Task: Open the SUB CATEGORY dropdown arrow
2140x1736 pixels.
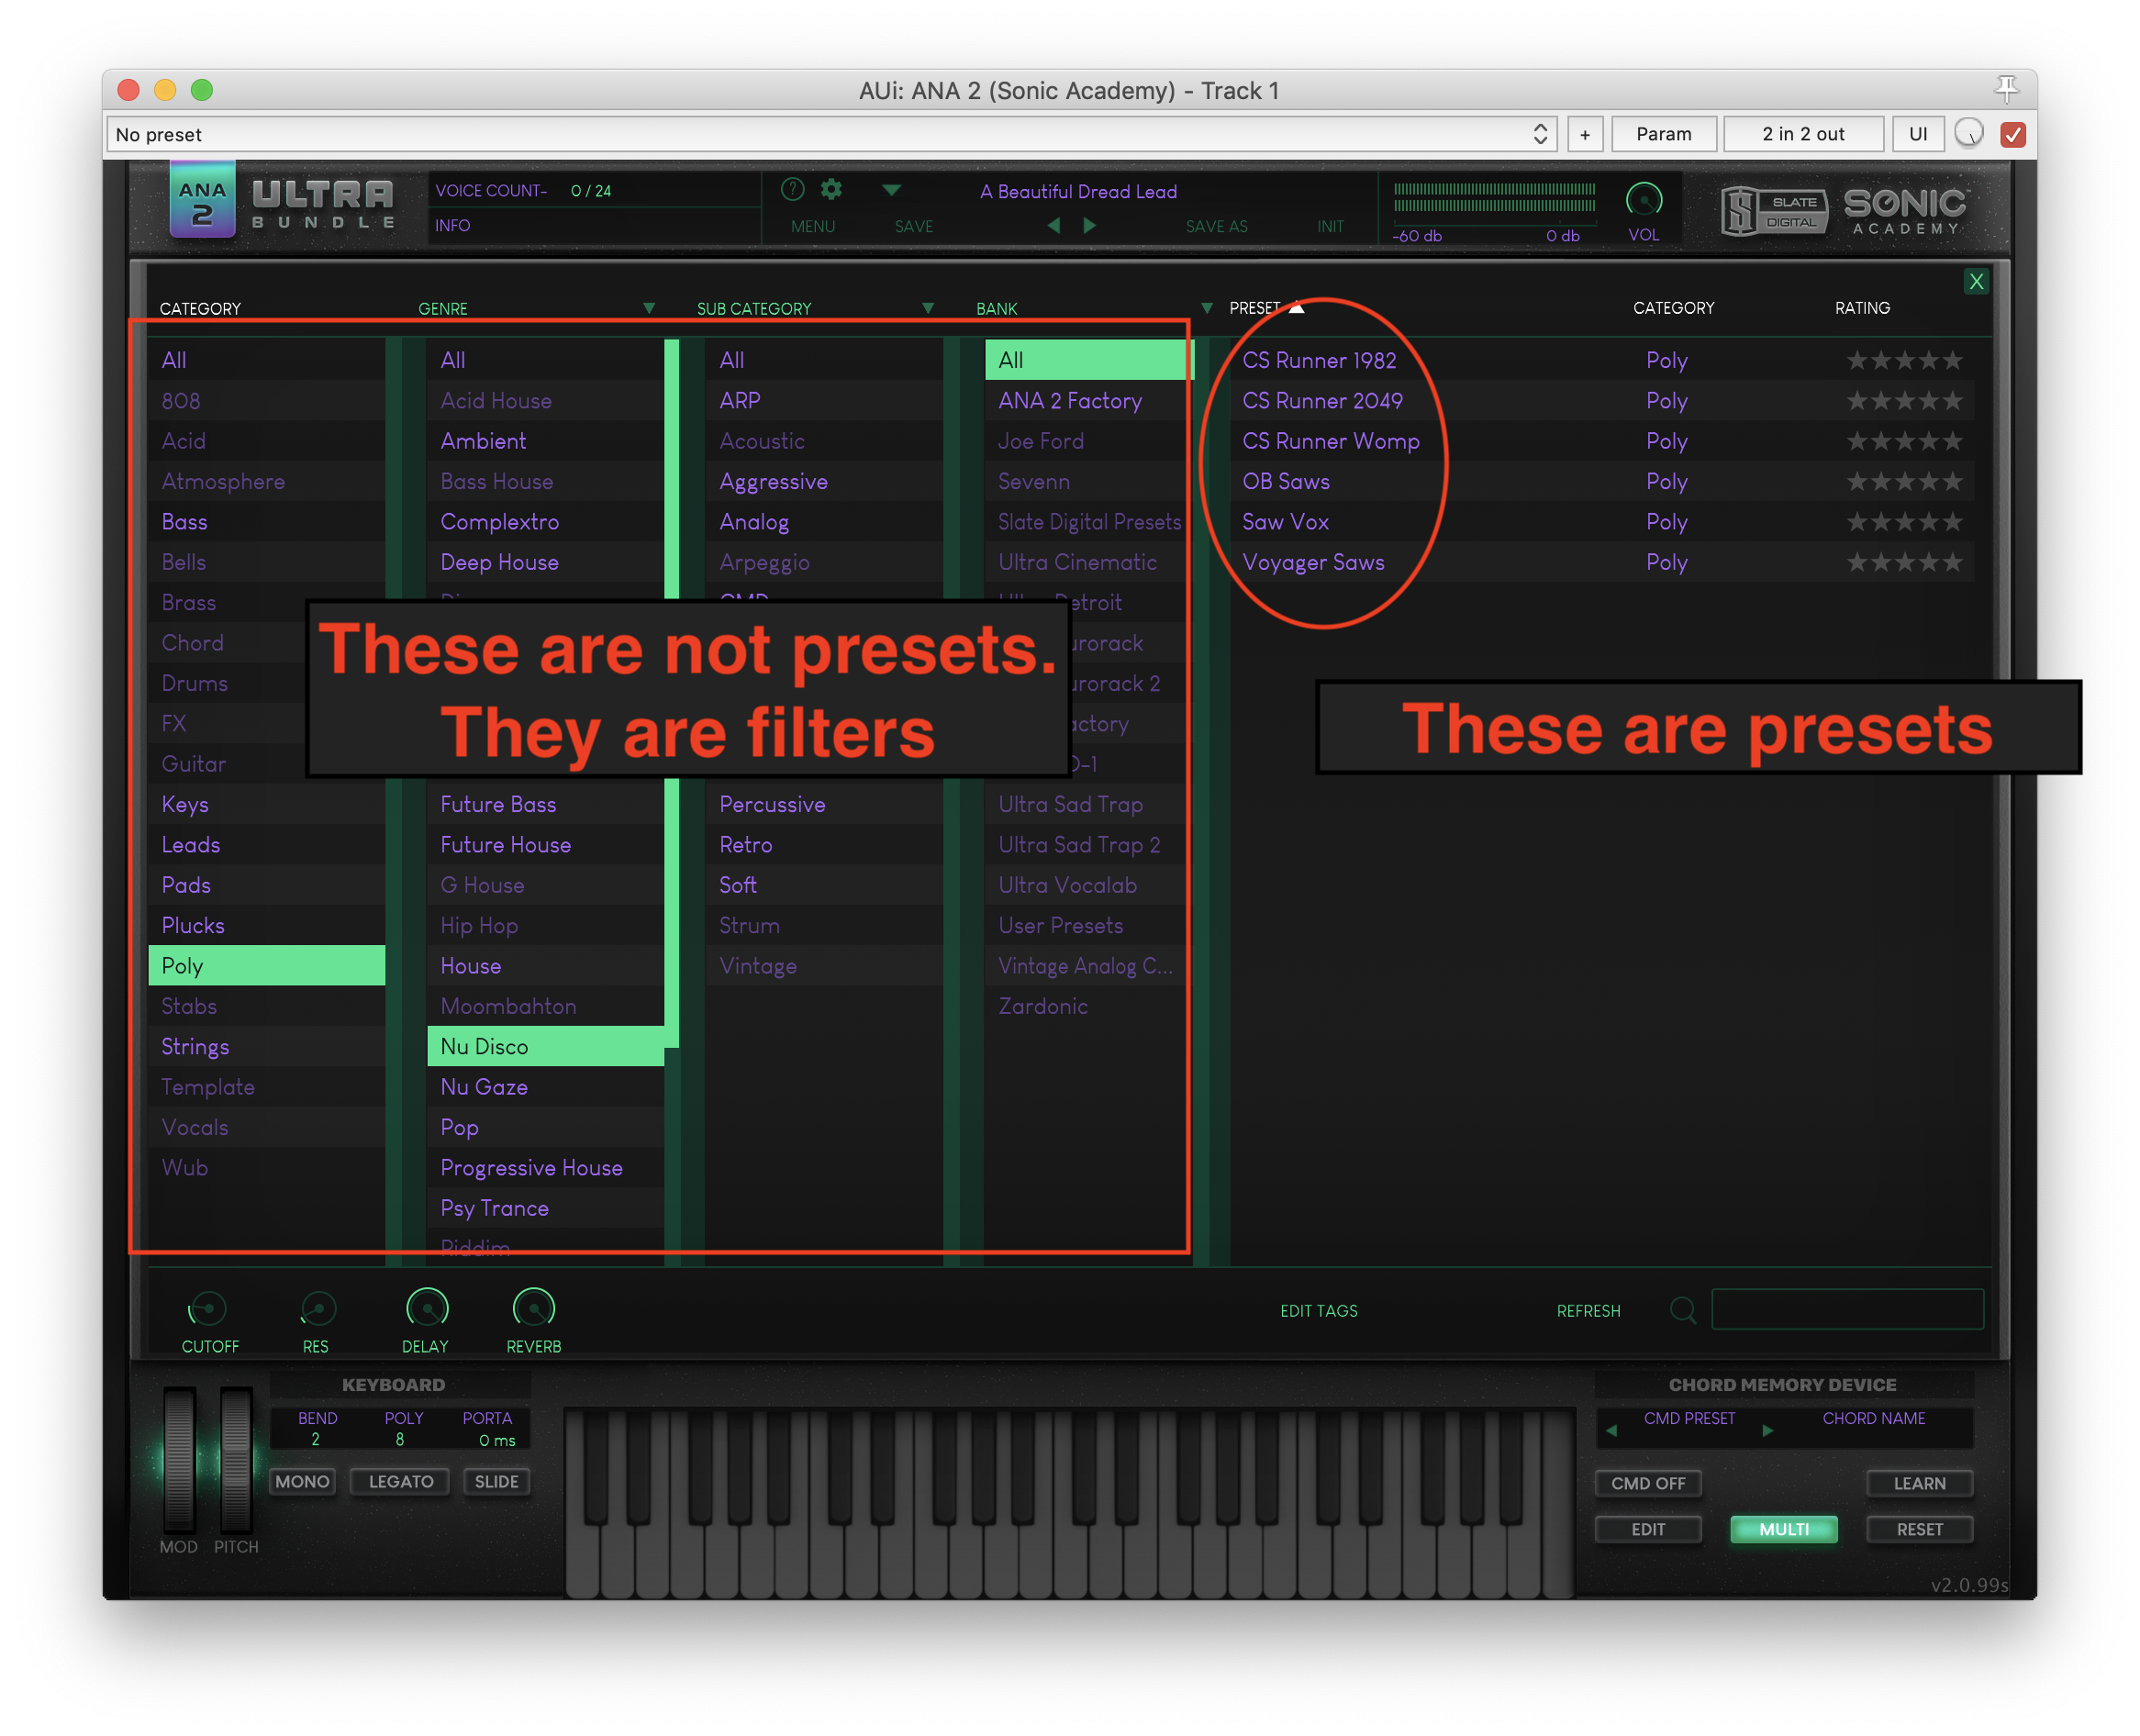Action: pos(928,308)
